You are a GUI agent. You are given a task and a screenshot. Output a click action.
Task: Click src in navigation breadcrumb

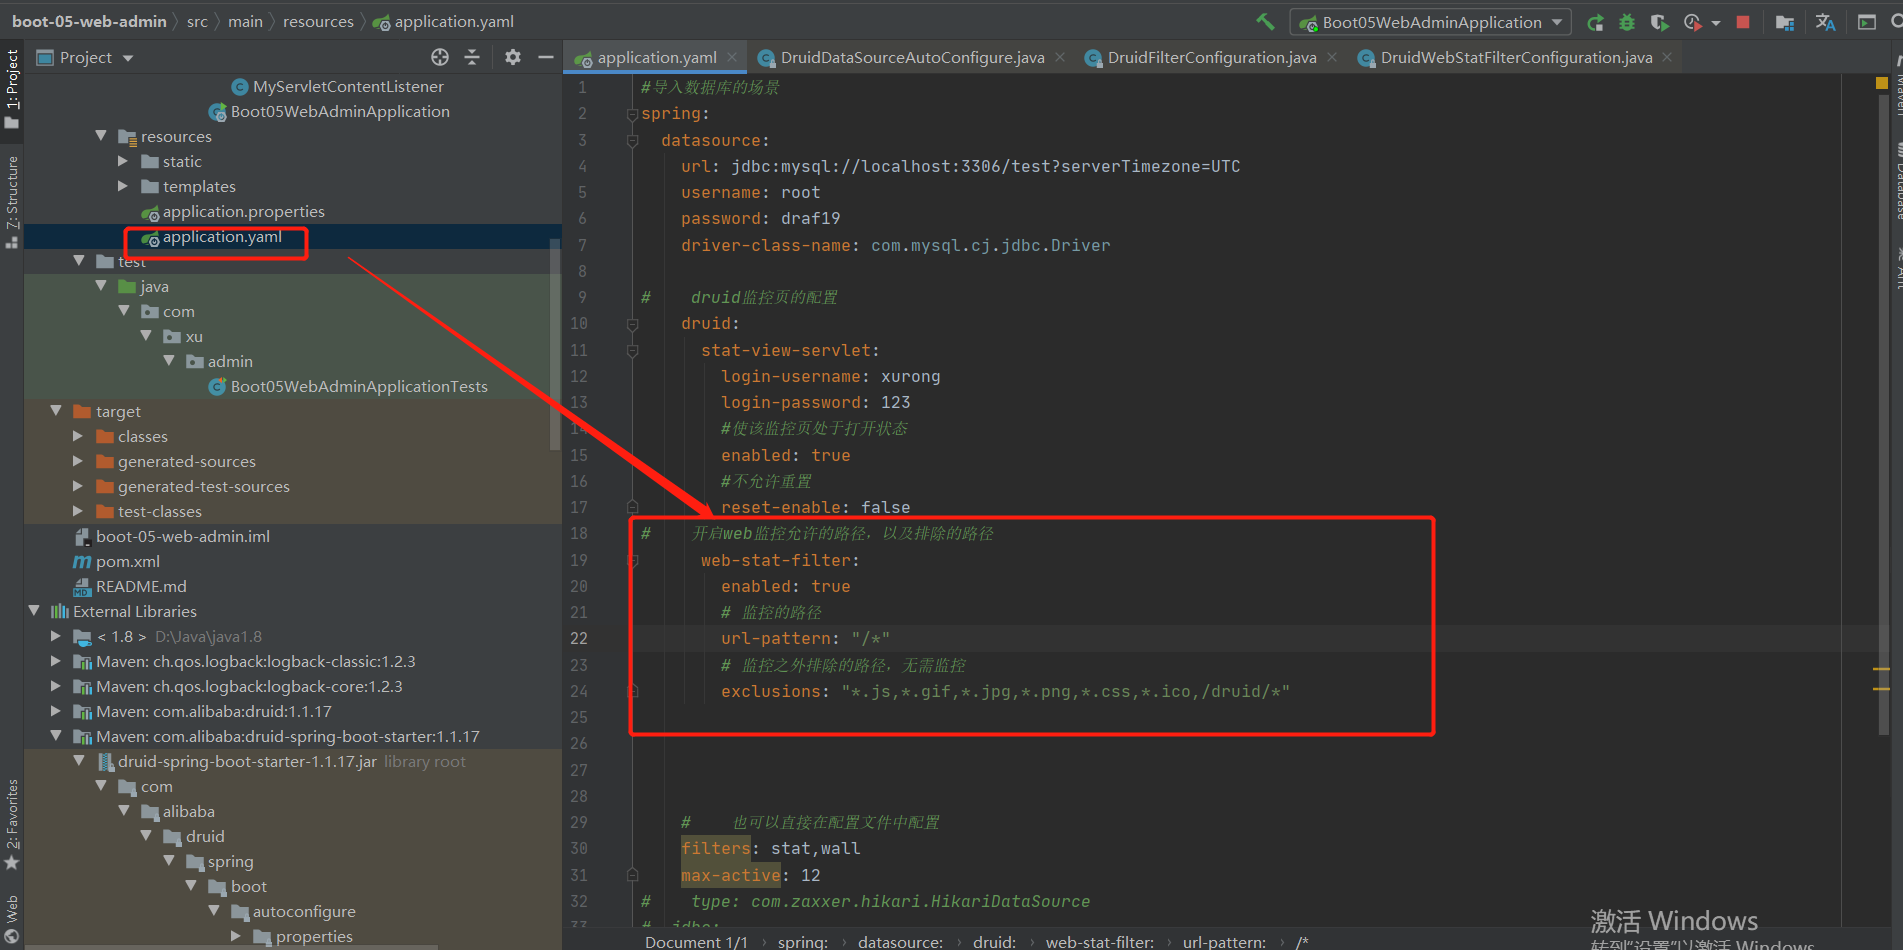click(x=197, y=21)
